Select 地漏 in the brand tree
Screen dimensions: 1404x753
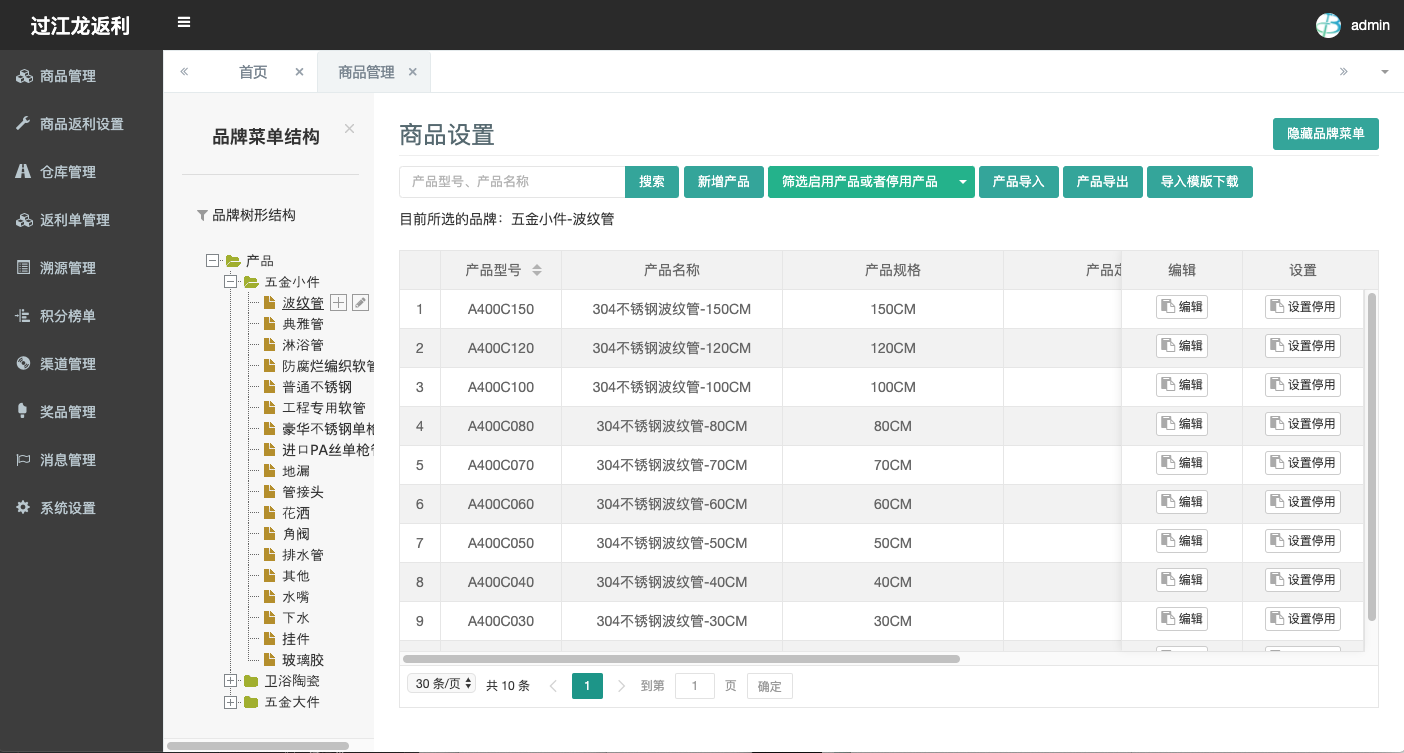click(x=296, y=471)
